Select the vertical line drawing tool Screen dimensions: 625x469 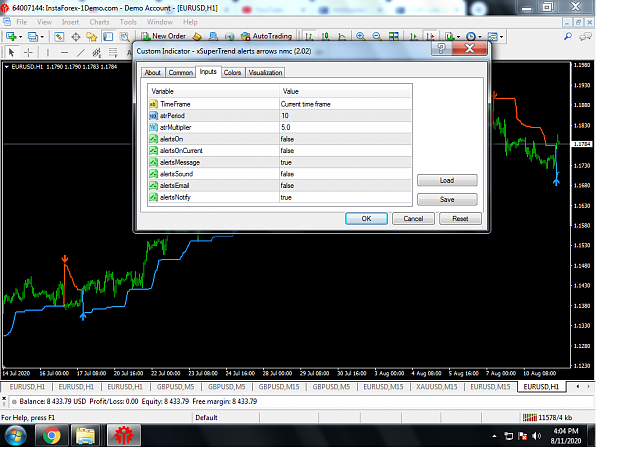pyautogui.click(x=47, y=52)
